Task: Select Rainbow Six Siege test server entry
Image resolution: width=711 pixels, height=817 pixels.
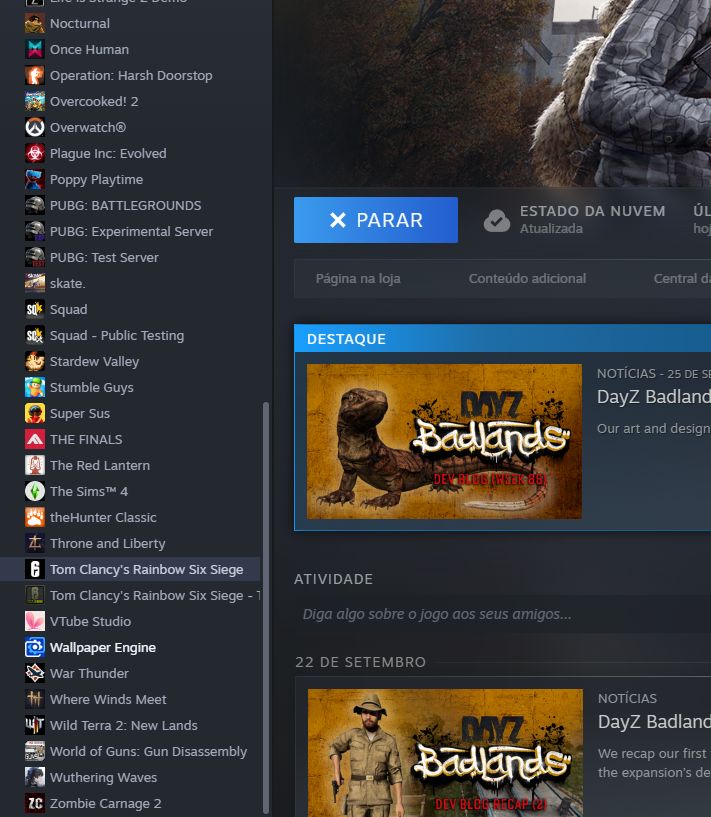Action: [130, 596]
